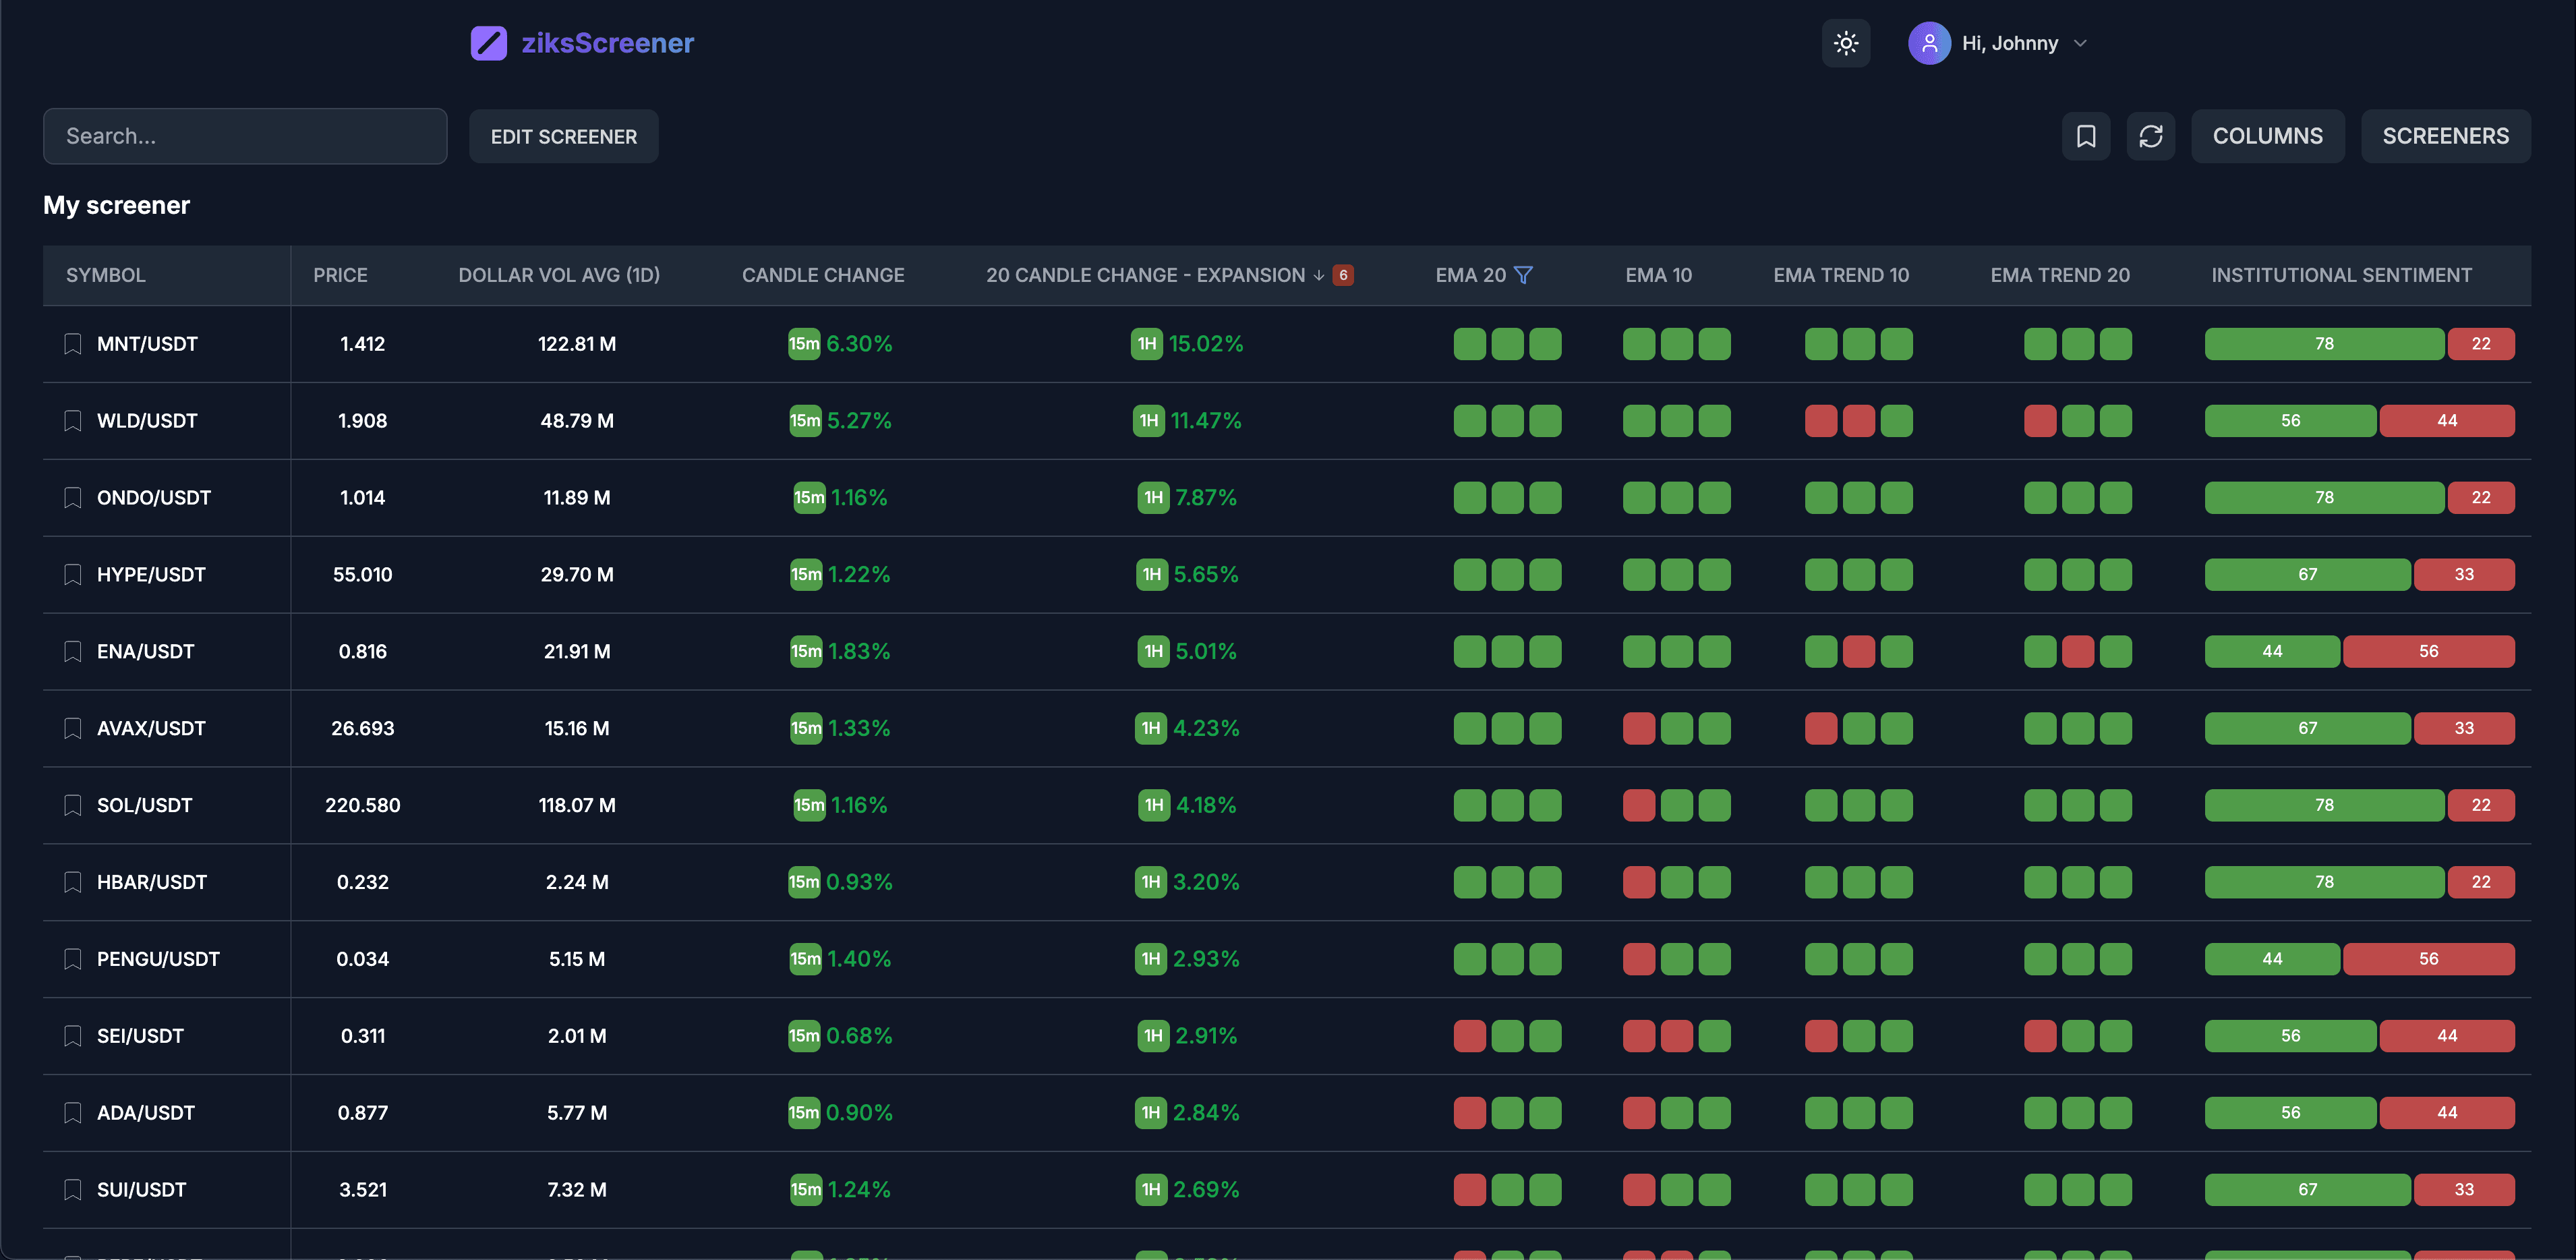The image size is (2576, 1260).
Task: Bookmark the MNT/USDT row
Action: pyautogui.click(x=72, y=344)
